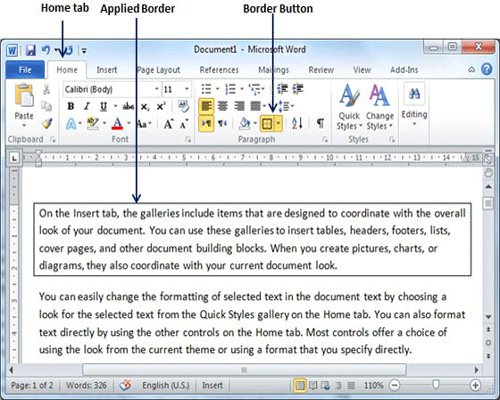The width and height of the screenshot is (500, 400).
Task: Click Words: 326 in status bar
Action: point(86,385)
